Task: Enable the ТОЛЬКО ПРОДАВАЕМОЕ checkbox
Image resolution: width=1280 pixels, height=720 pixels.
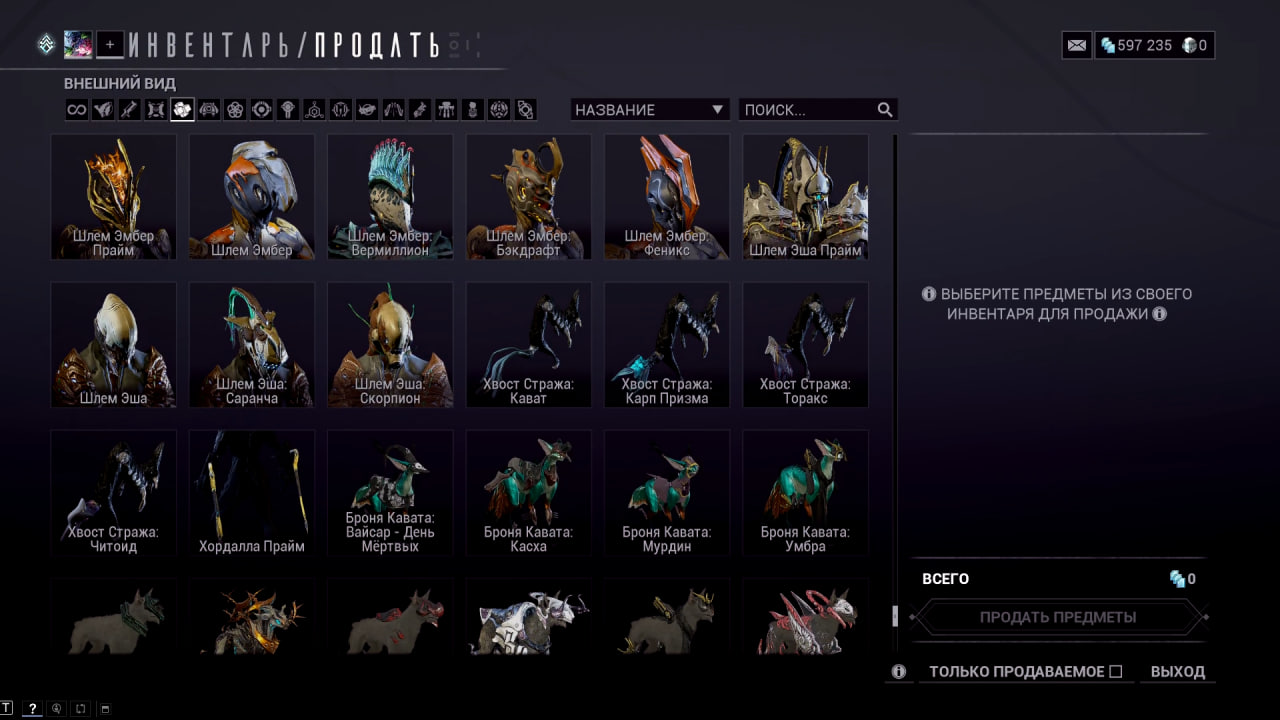Action: (x=1116, y=671)
